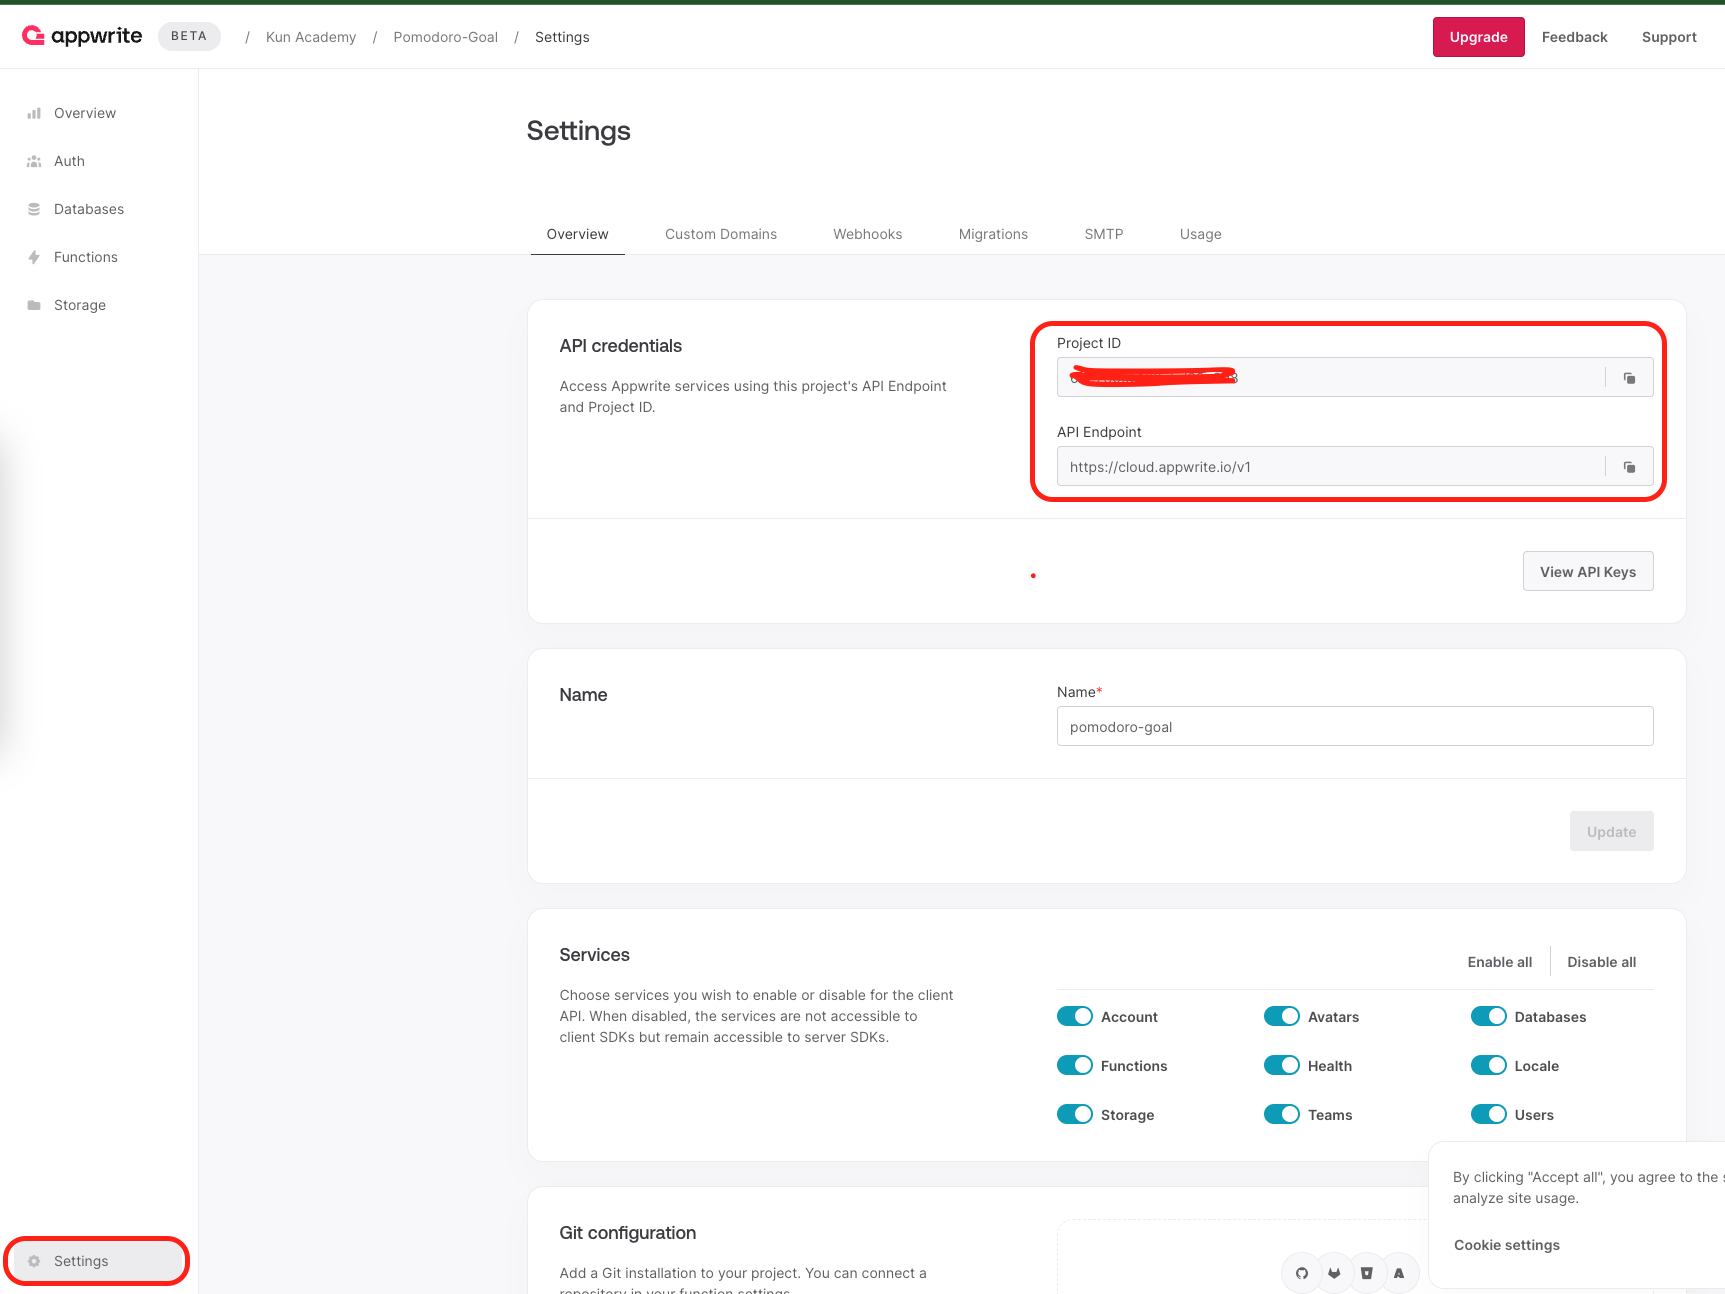This screenshot has width=1725, height=1294.
Task: Open Settings in the sidebar
Action: point(98,1261)
